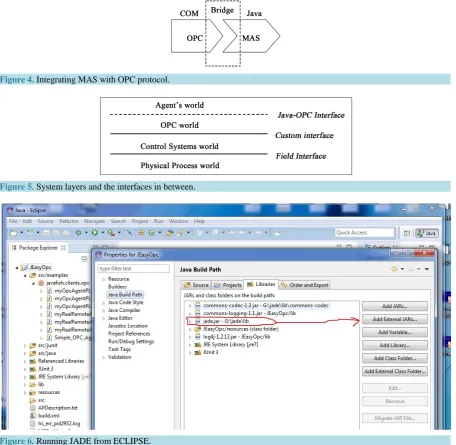This screenshot has width=456, height=445.
Task: Open the Project menu
Action: click(x=140, y=221)
